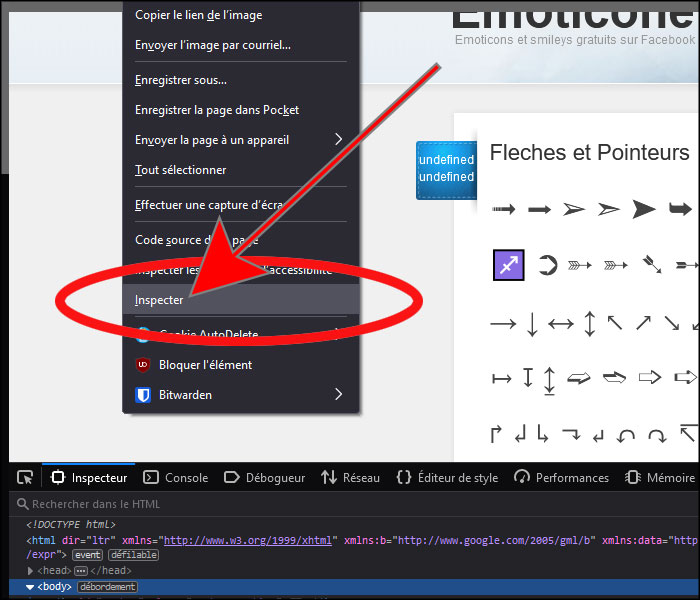Click the up-down arrow with base symbol
This screenshot has height=600, width=700.
(x=550, y=381)
